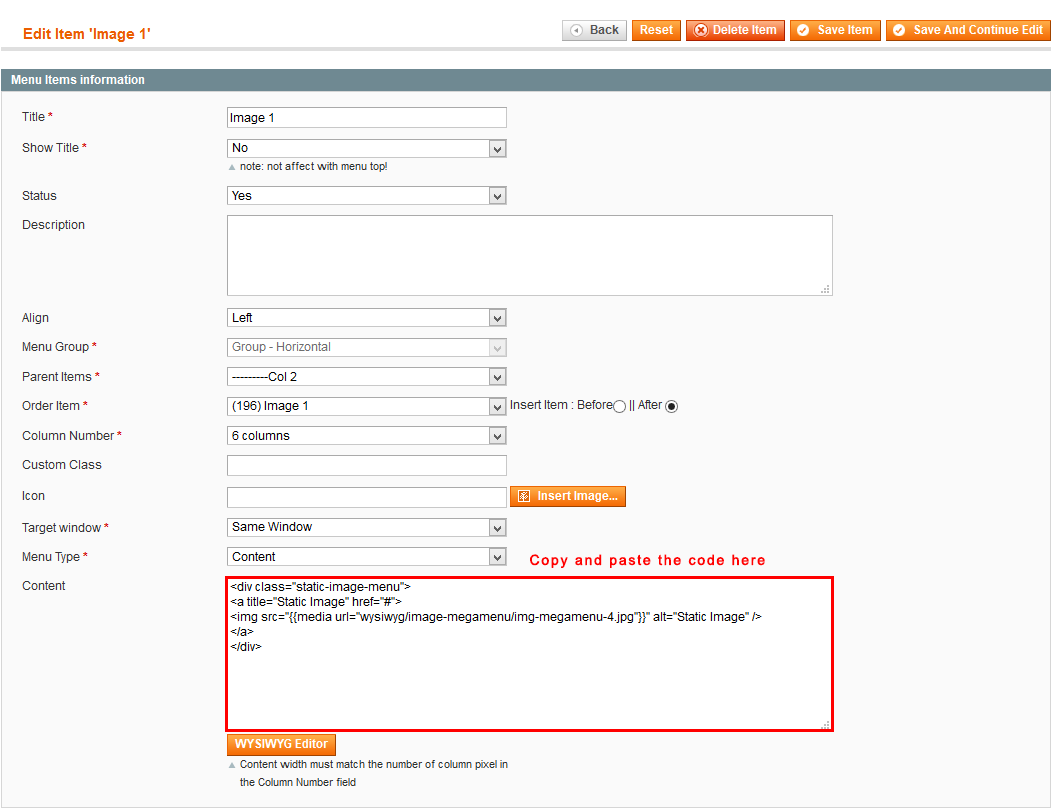The height and width of the screenshot is (810, 1052).
Task: Click the Insert Image button
Action: (568, 496)
